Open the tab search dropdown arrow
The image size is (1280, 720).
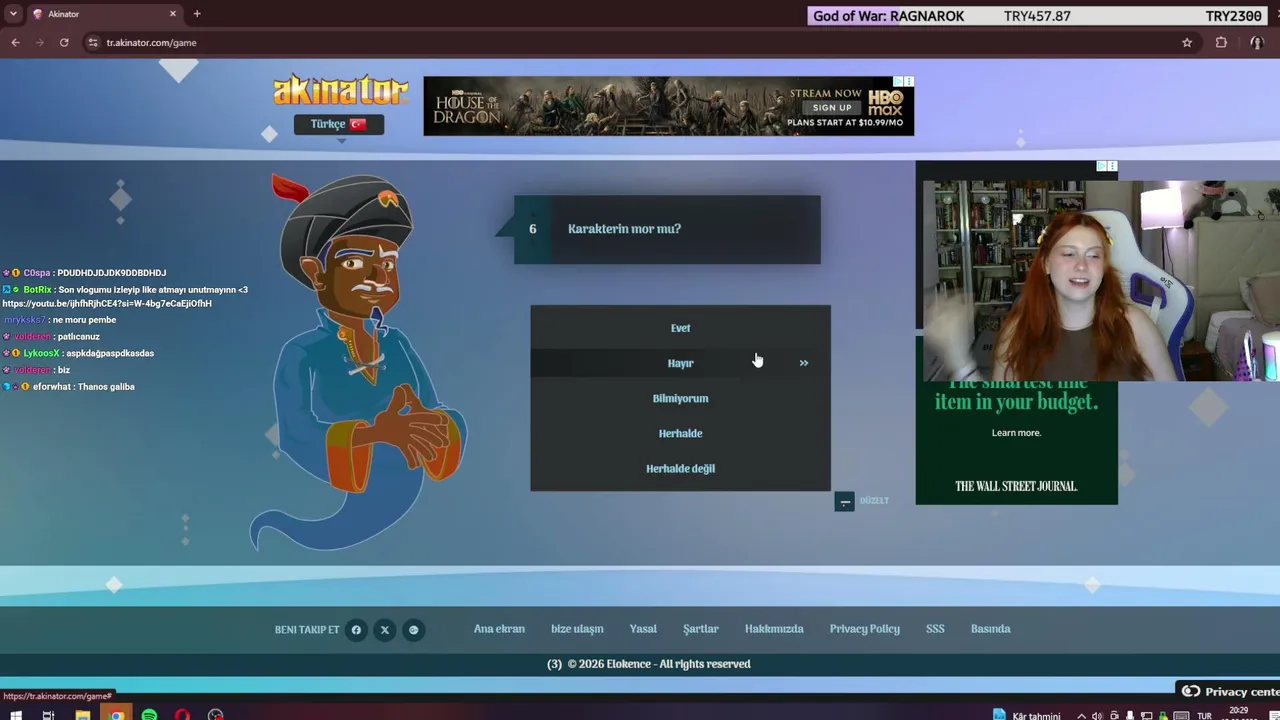click(13, 14)
